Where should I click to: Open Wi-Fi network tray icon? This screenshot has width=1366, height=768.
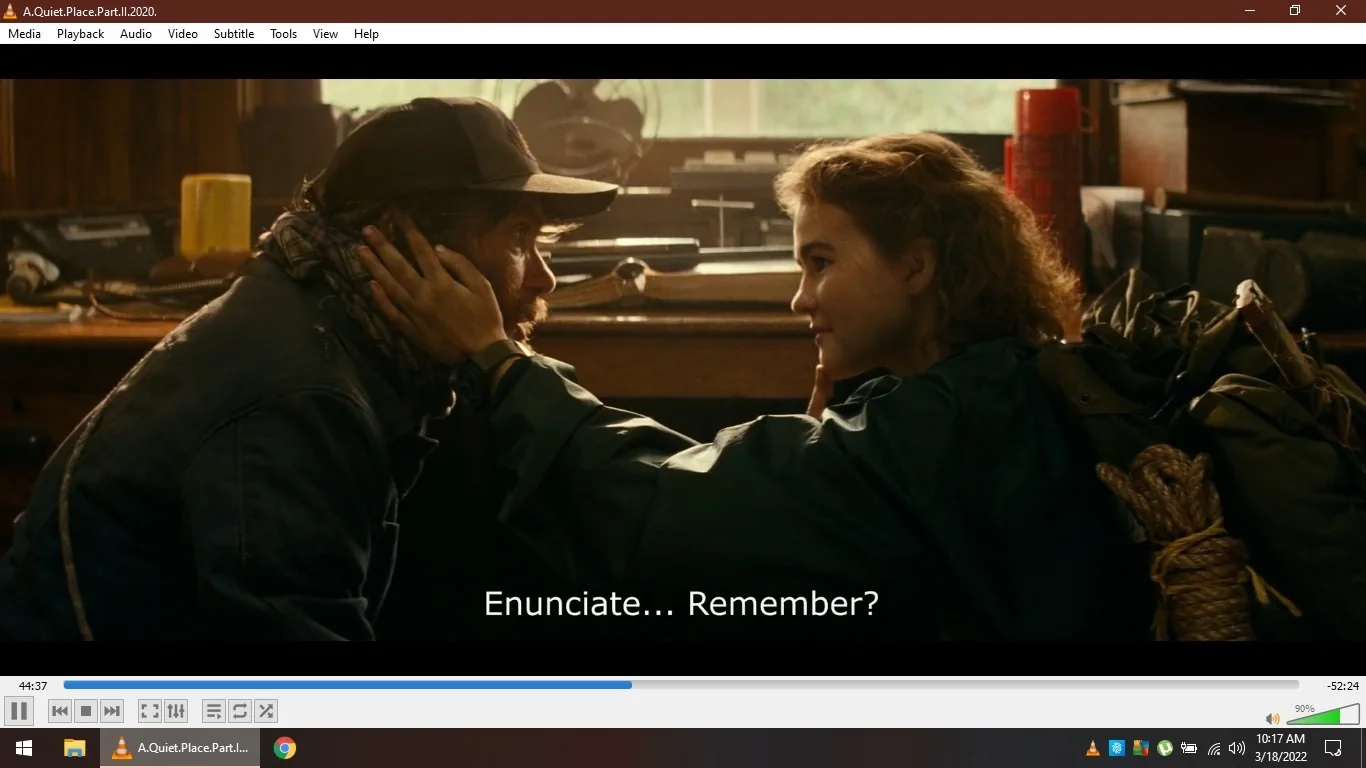(1214, 748)
